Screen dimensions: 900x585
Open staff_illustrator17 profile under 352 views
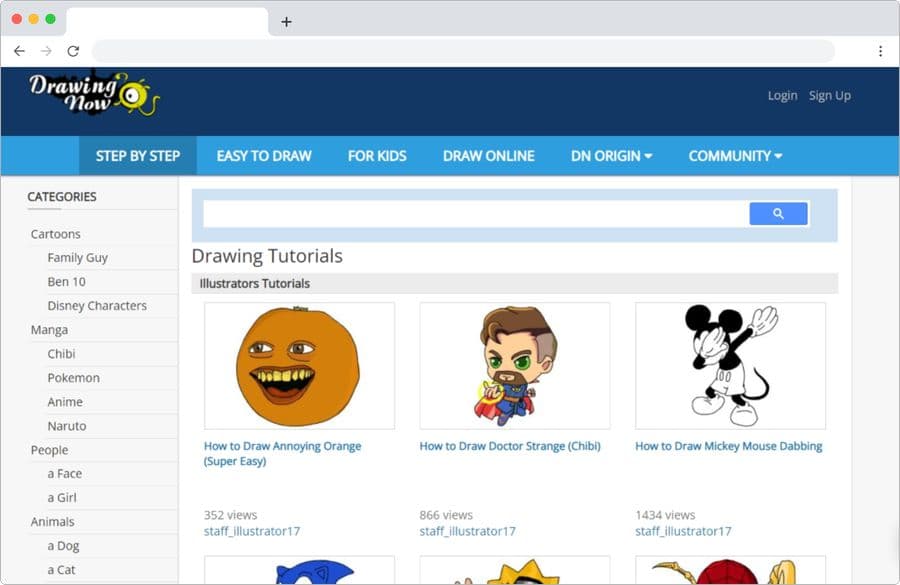tap(252, 532)
